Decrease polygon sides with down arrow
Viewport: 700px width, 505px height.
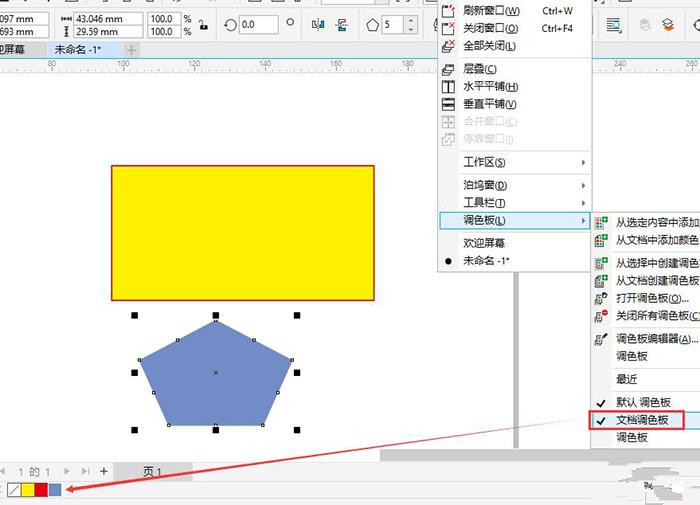[x=411, y=29]
